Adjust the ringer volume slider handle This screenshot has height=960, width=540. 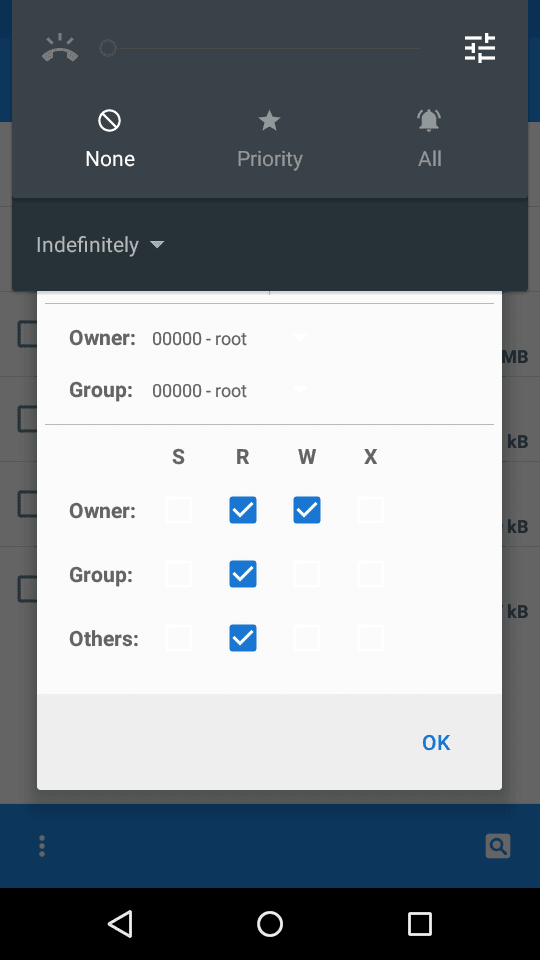click(108, 48)
